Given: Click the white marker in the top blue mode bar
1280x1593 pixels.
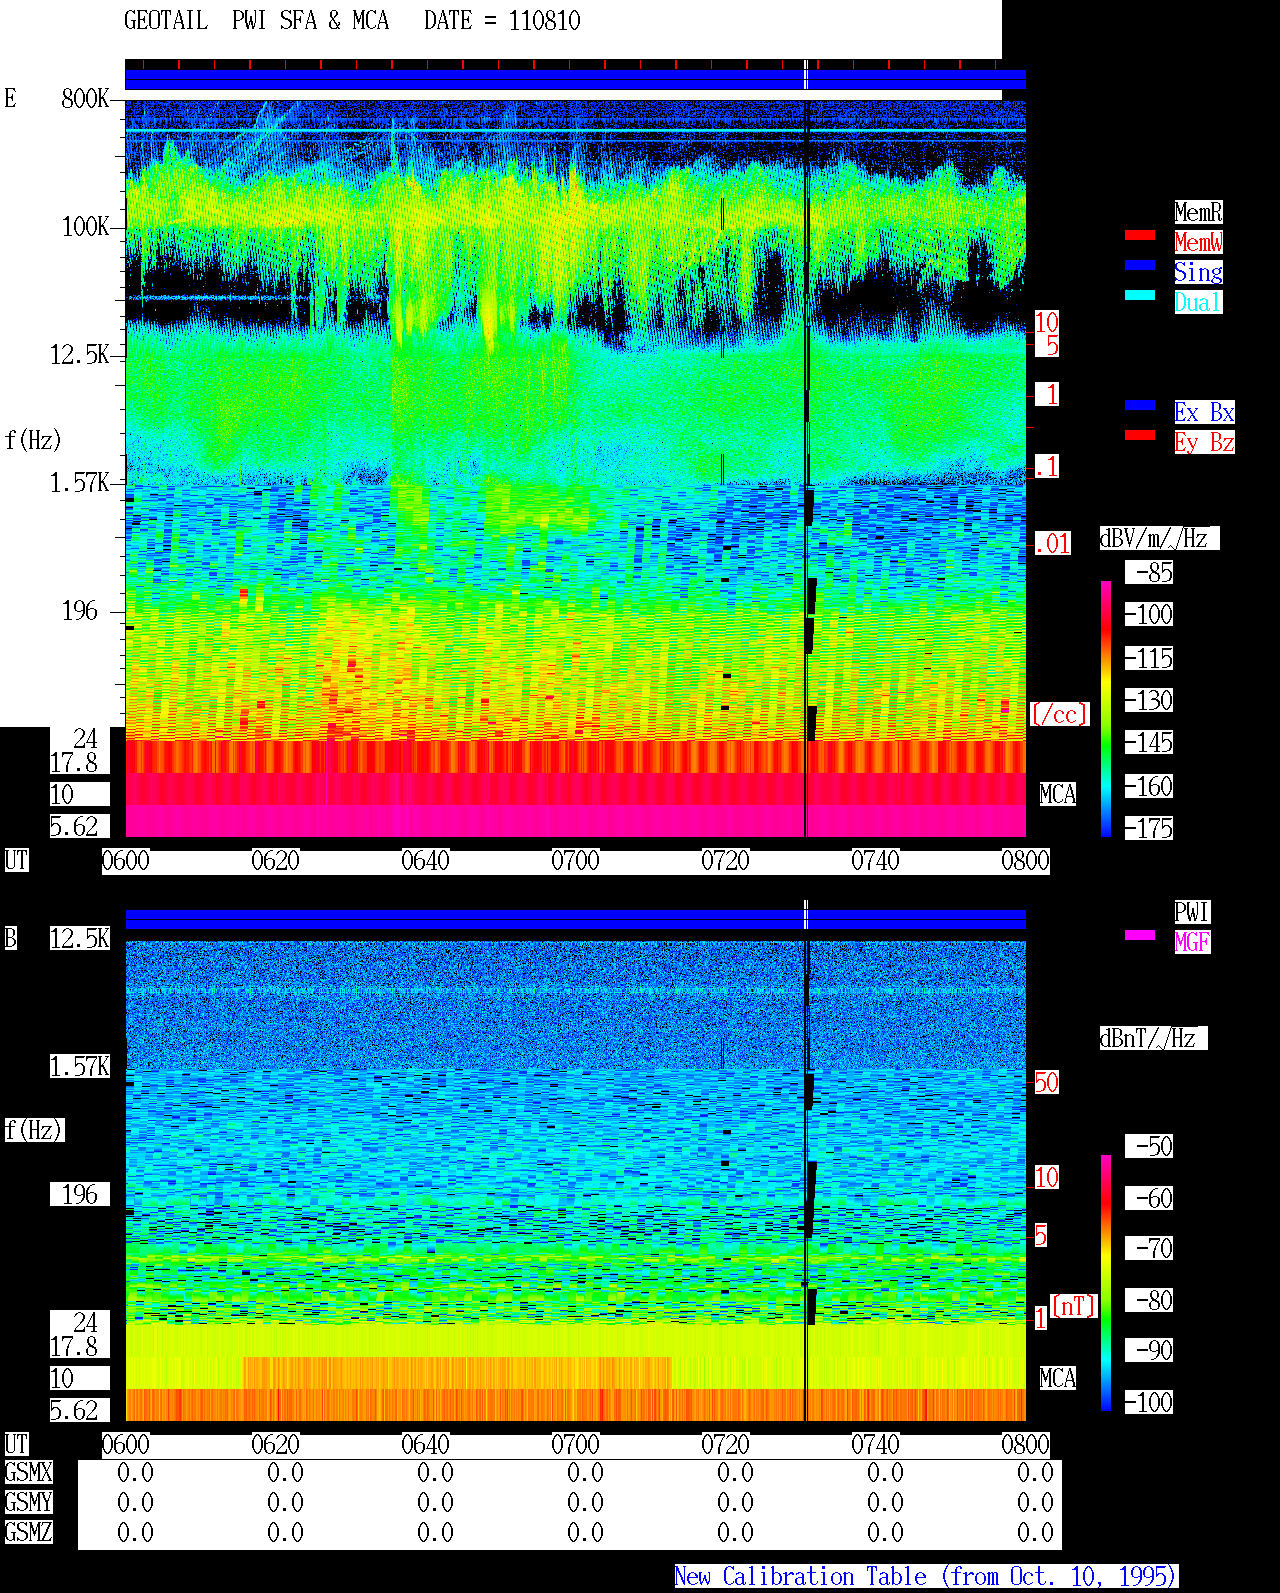Looking at the screenshot, I should coord(806,75).
